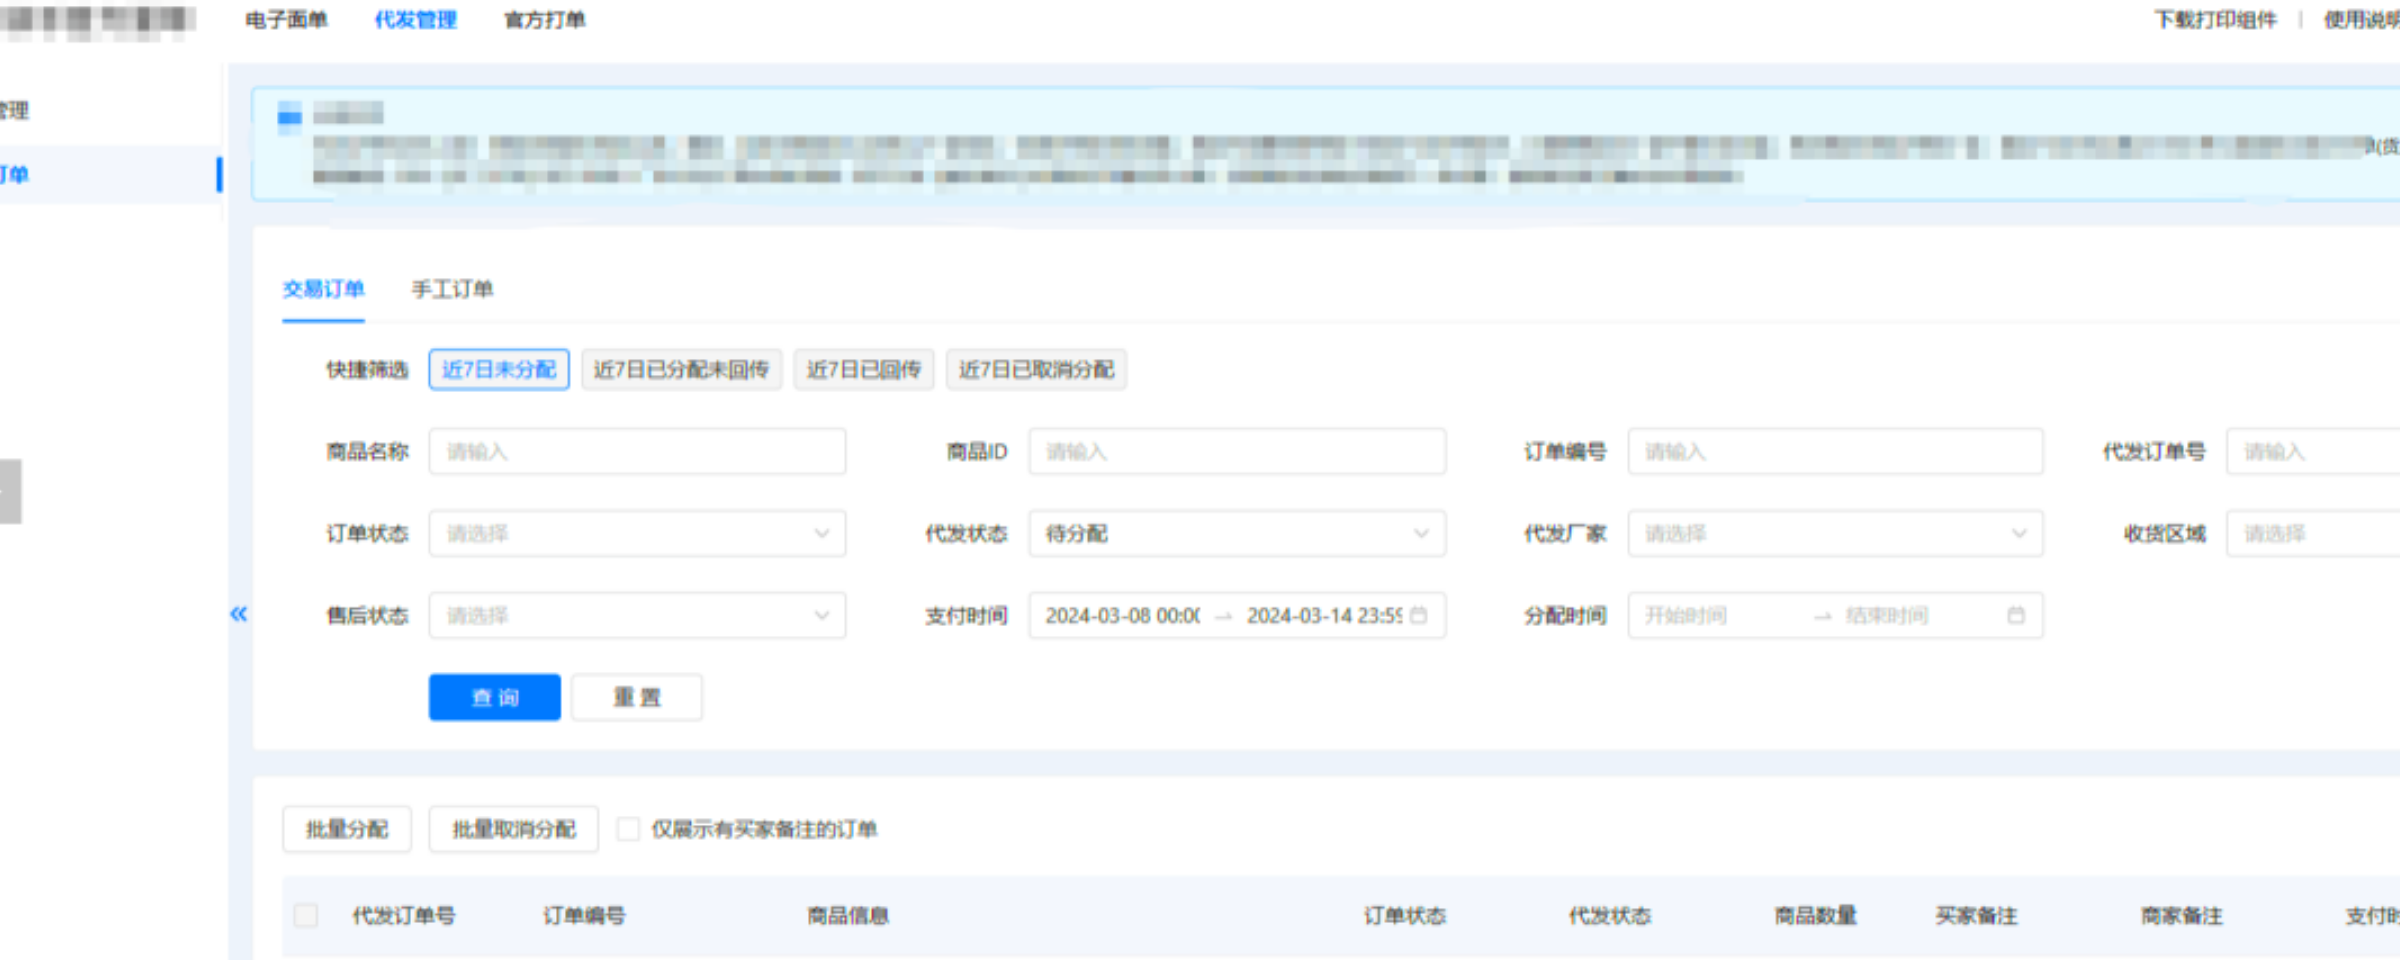Open calendar icon in 支付时间 field
This screenshot has height=960, width=2400.
pyautogui.click(x=1418, y=616)
